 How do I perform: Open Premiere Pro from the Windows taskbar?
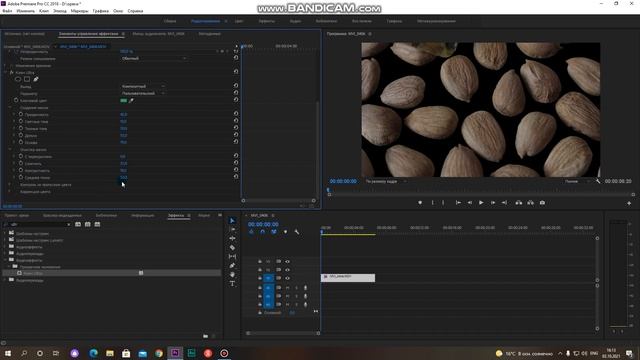tap(175, 353)
